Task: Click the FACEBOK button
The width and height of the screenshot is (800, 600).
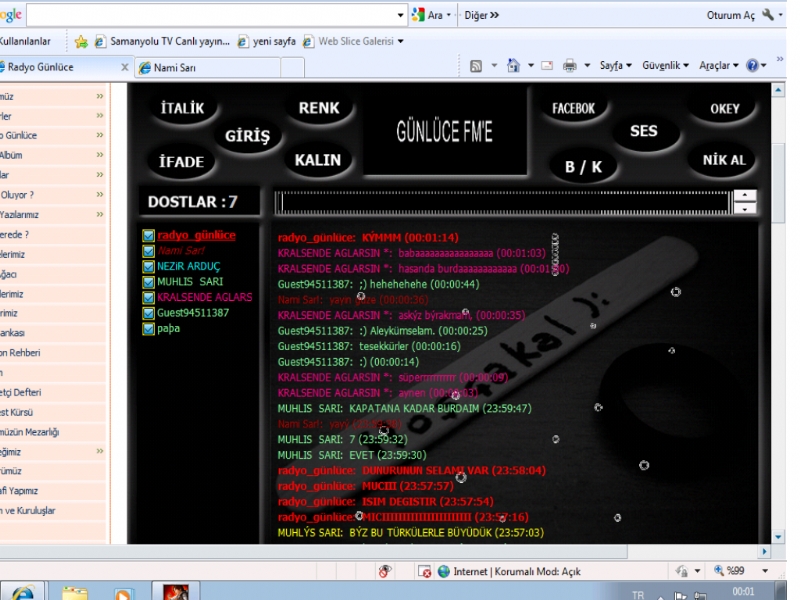Action: click(573, 108)
